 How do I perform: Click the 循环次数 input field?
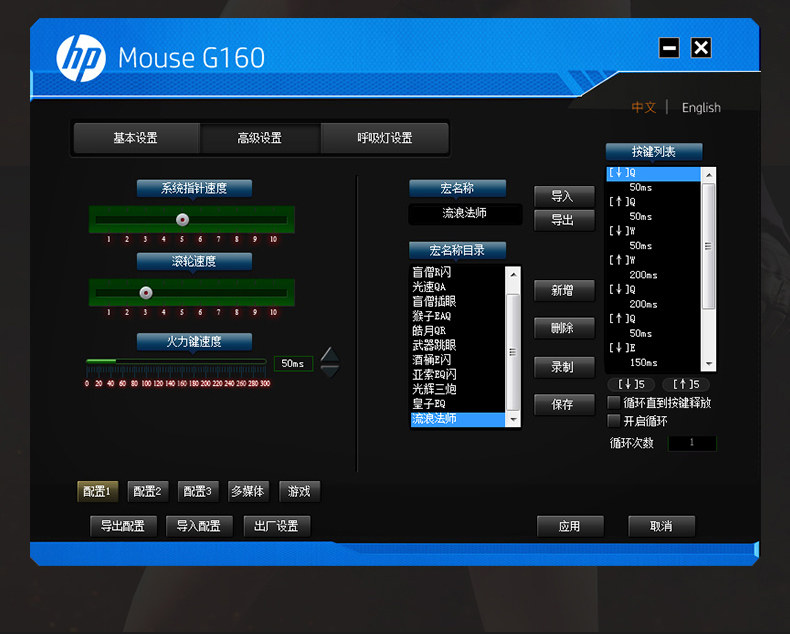[692, 443]
